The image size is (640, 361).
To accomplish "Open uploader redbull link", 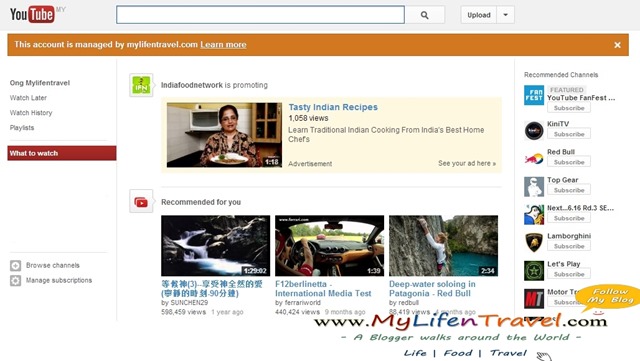I will [408, 303].
